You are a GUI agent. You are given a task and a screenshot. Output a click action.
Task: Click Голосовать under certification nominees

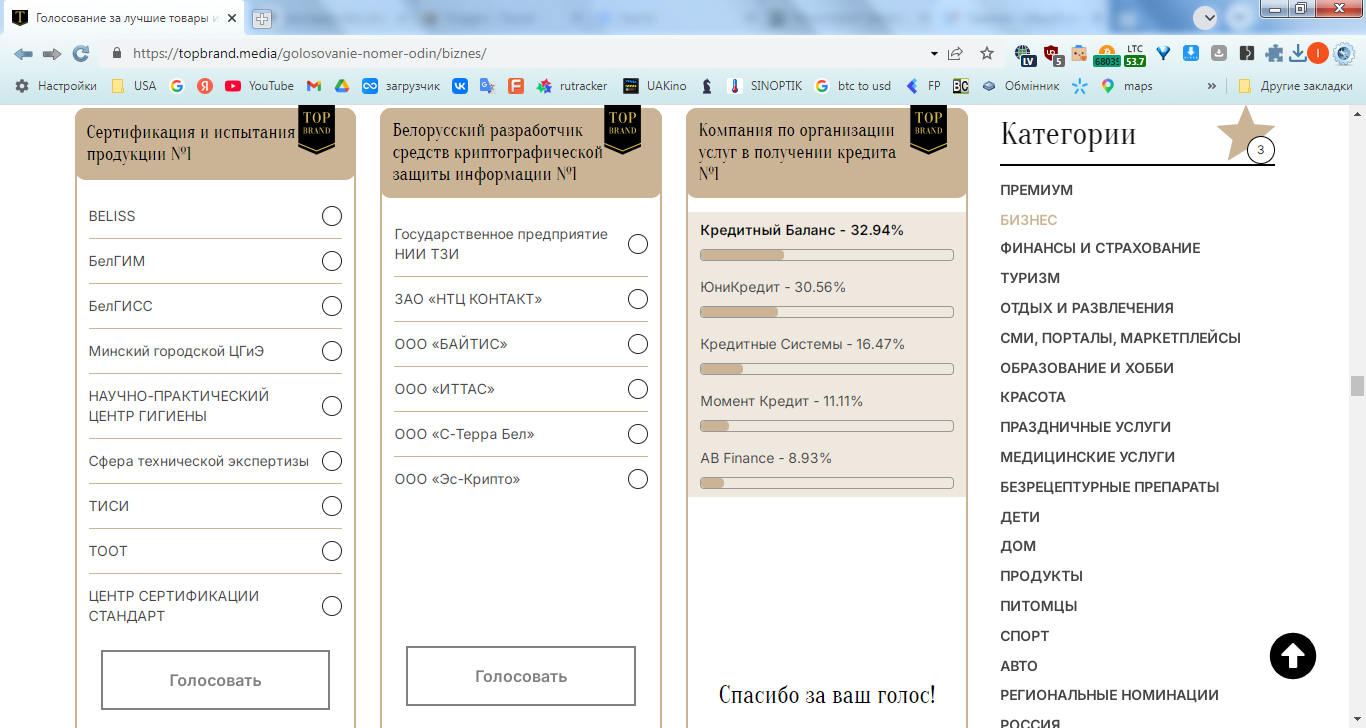(x=215, y=680)
